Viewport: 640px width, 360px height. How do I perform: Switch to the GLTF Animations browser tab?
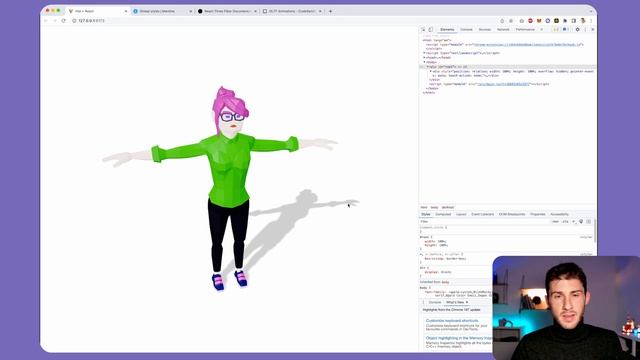(291, 11)
